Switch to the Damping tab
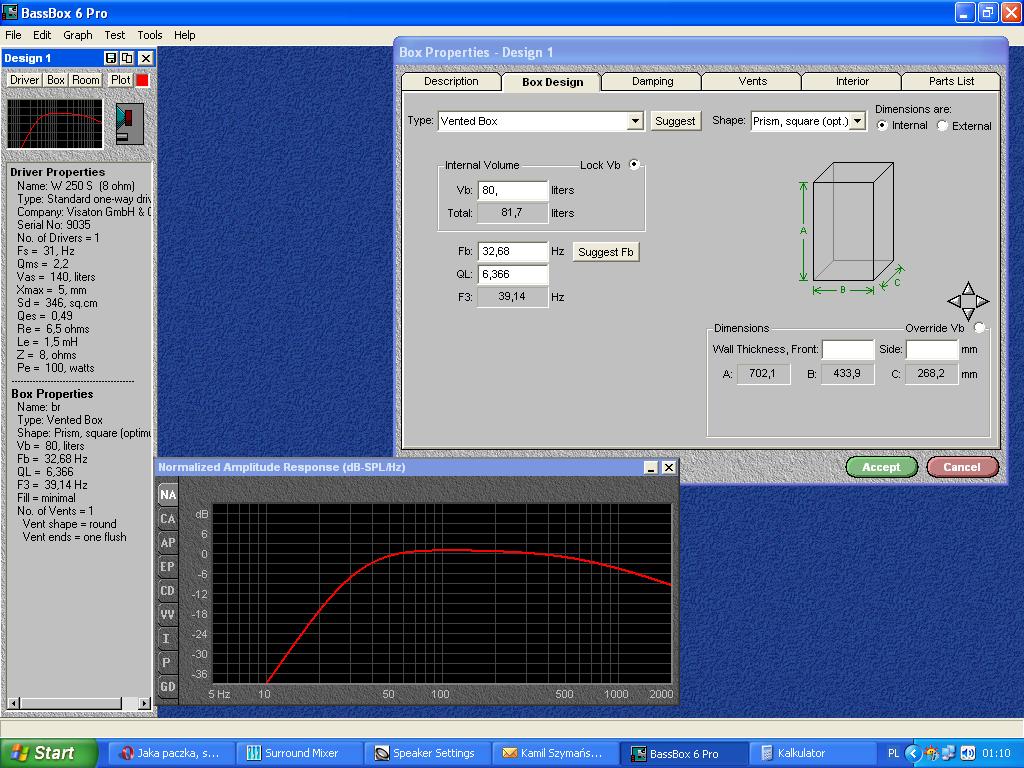This screenshot has height=768, width=1024. click(x=652, y=82)
